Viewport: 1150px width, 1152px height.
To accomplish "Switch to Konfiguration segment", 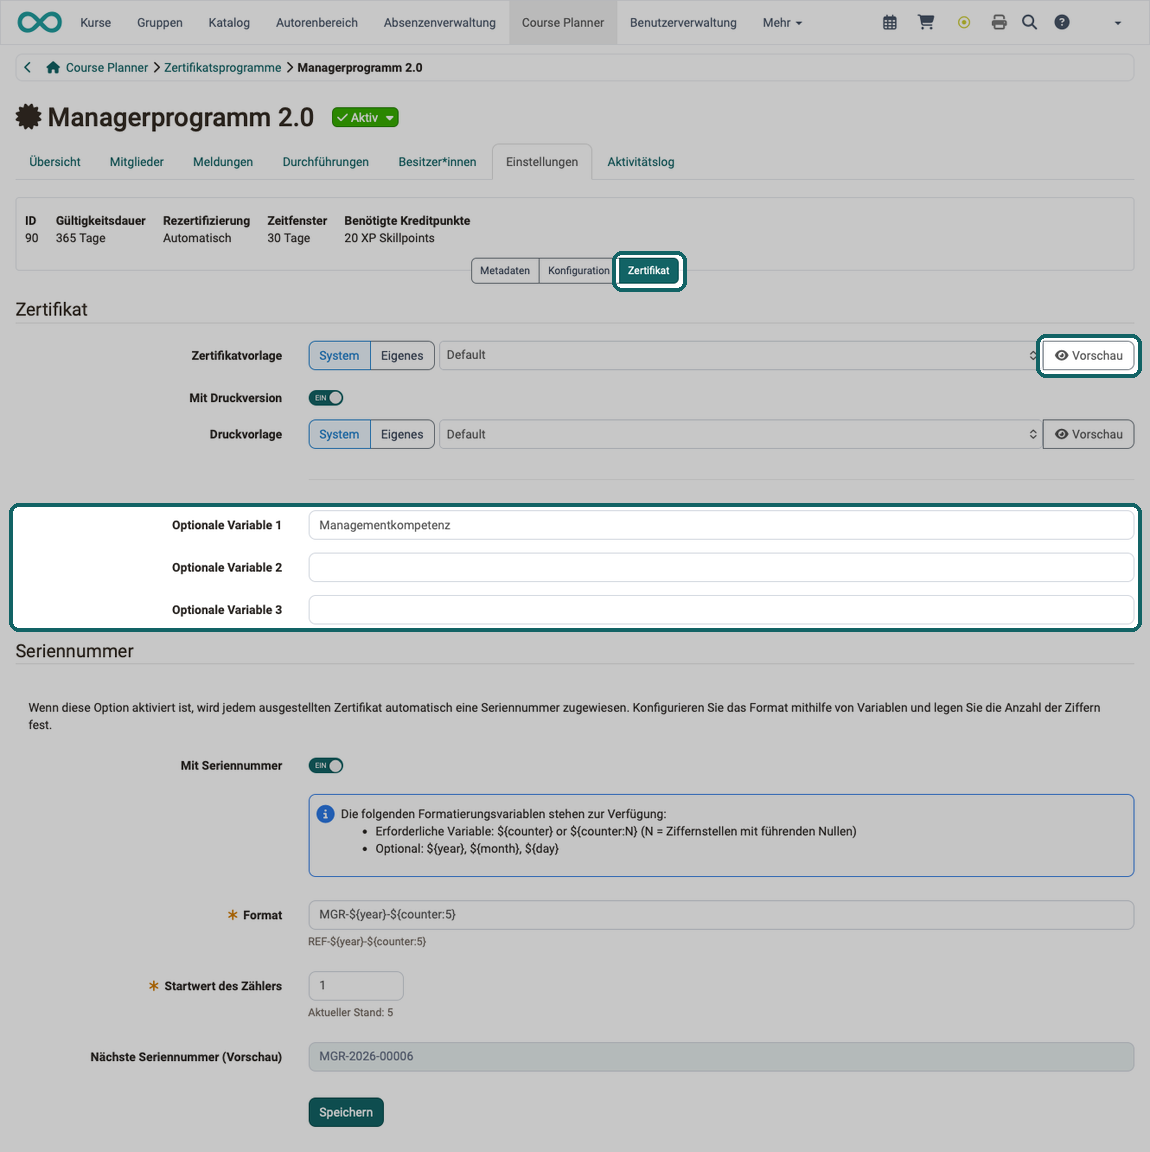I will (x=578, y=270).
